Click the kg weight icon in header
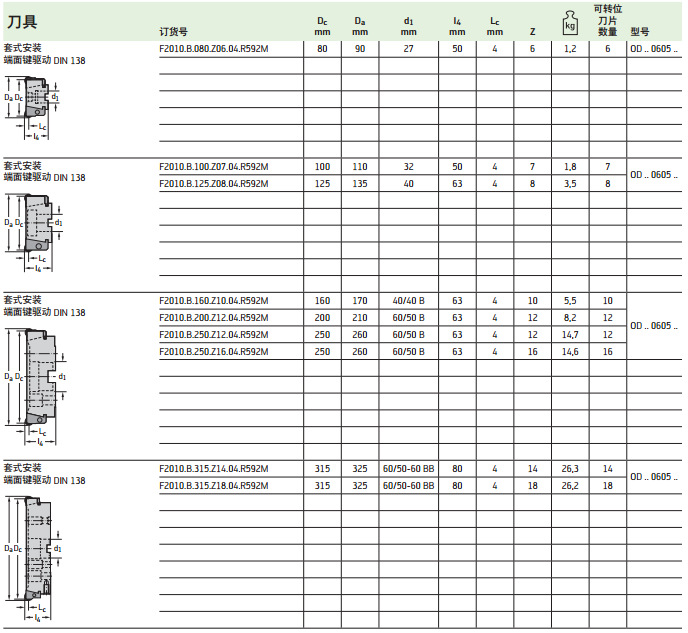The height and width of the screenshot is (633, 688). (x=570, y=22)
